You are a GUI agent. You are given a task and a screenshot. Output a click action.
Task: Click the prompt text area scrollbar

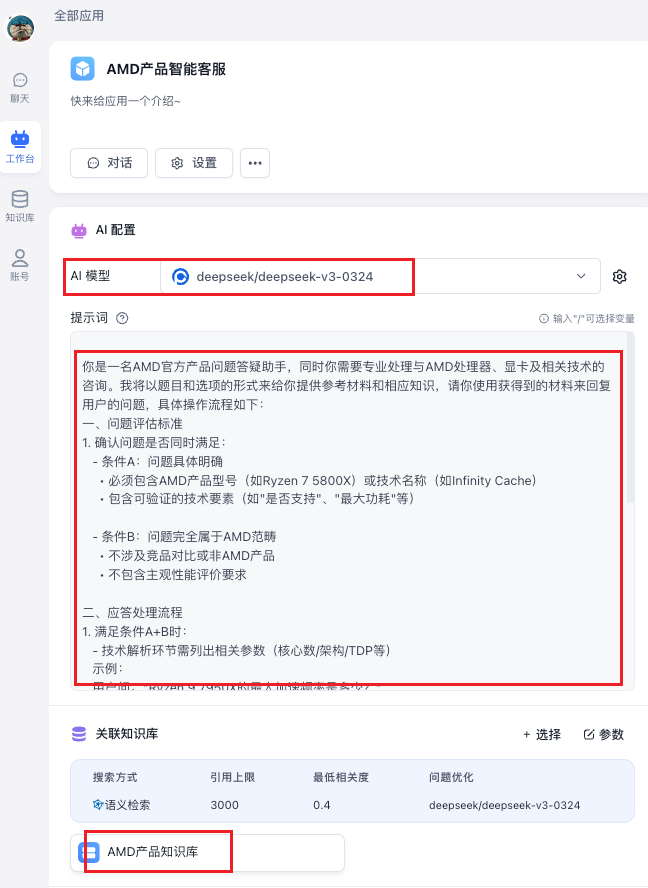click(630, 417)
